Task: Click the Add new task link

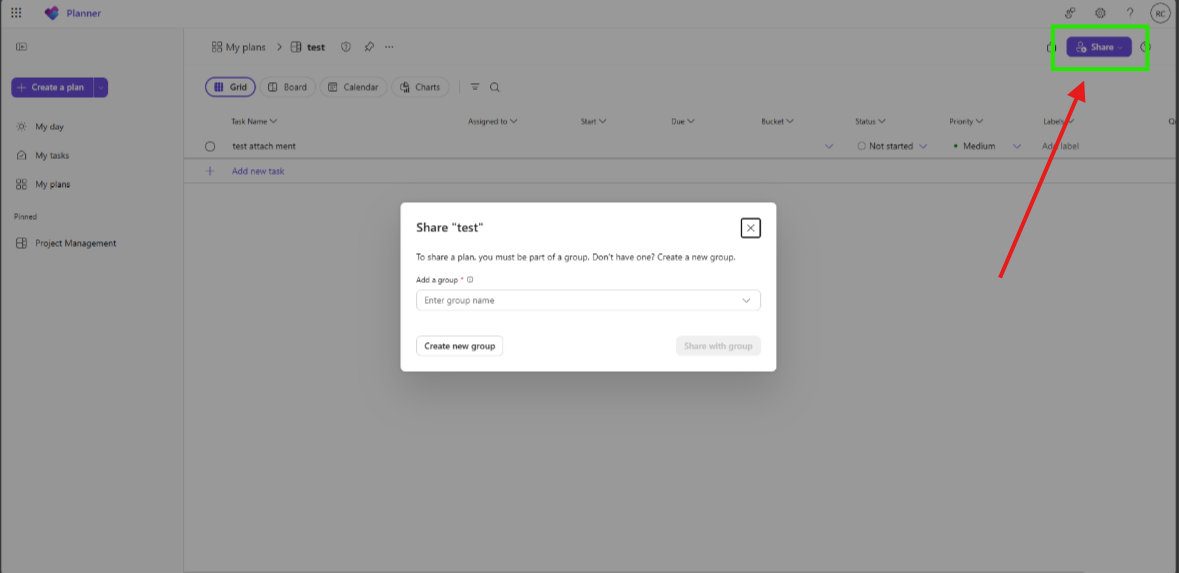Action: point(258,171)
